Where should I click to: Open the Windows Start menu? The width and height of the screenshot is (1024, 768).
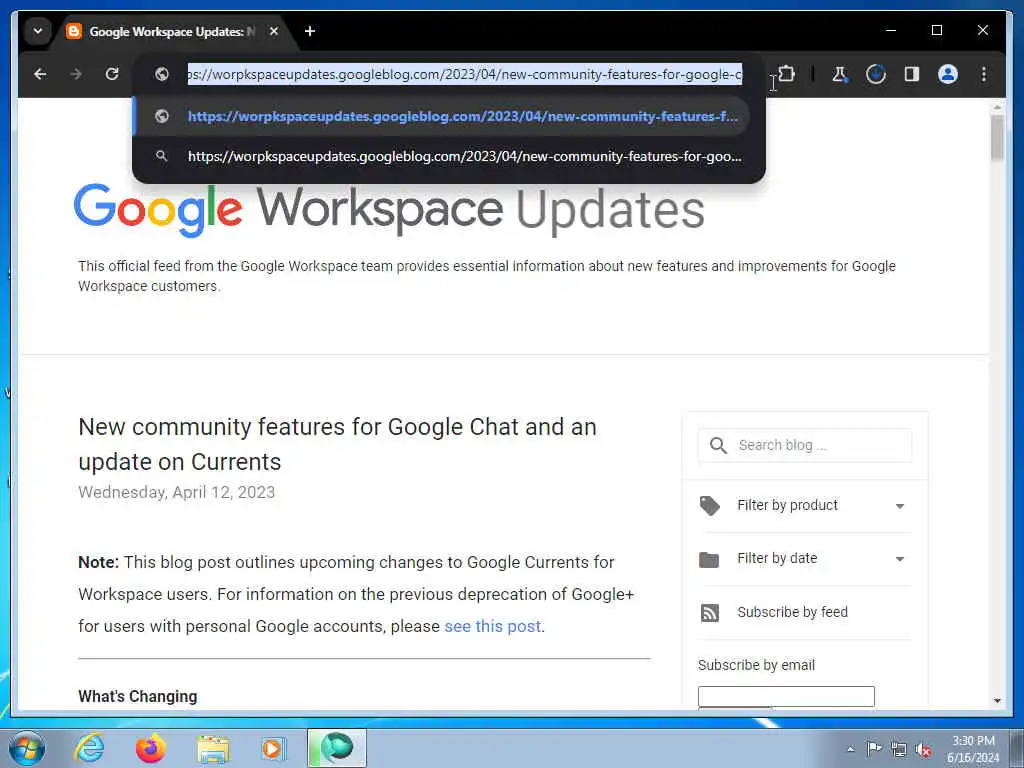pos(26,748)
